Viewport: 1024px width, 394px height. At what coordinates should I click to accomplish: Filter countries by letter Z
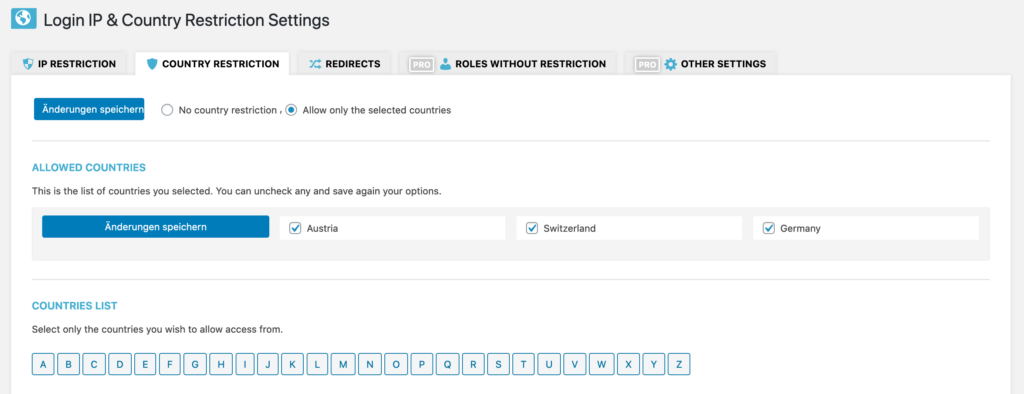(x=679, y=365)
